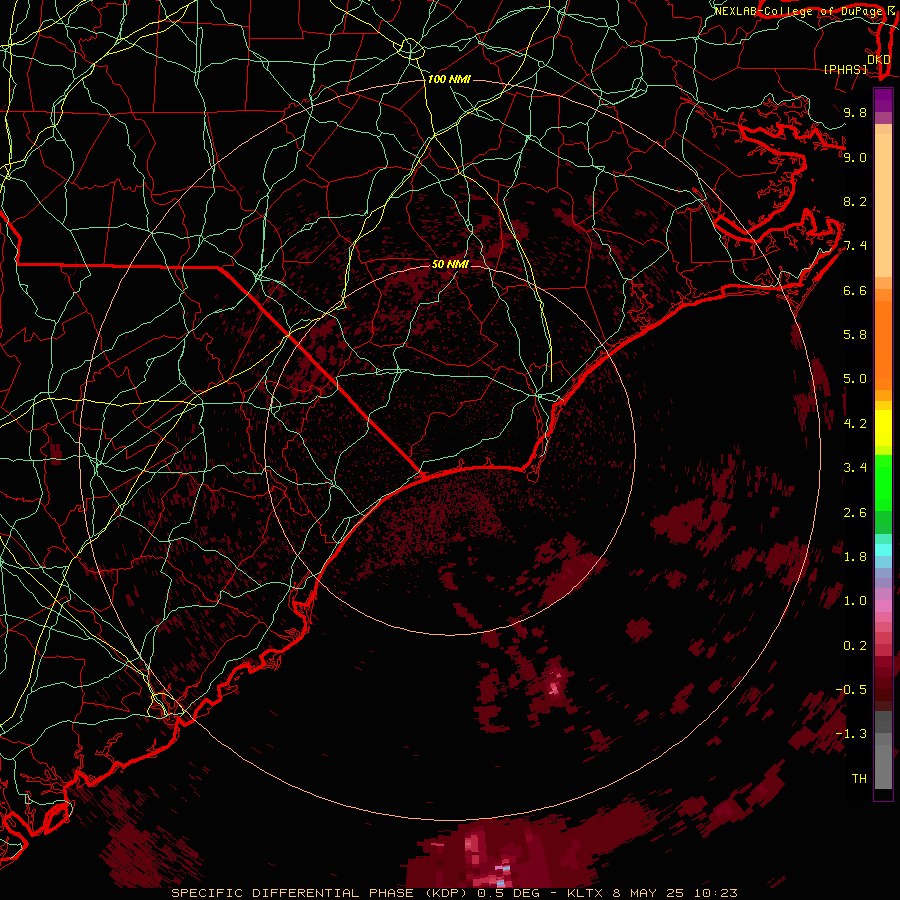Click the 8.2 value on the color scale
900x900 pixels.
click(855, 201)
